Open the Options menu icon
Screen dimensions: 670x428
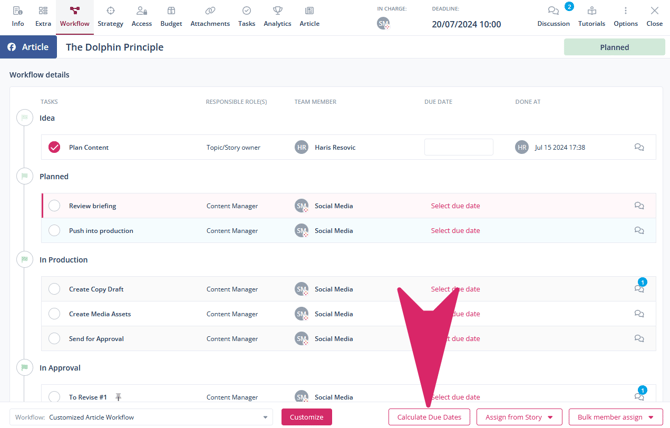626,12
